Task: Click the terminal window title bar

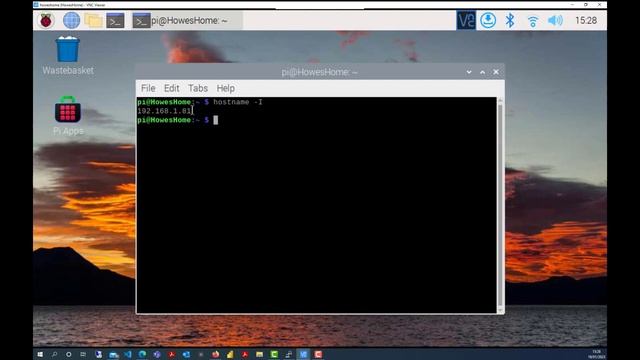Action: point(319,72)
